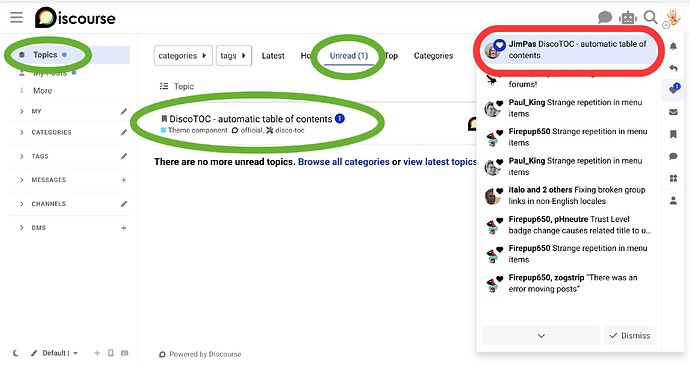The image size is (690, 365).
Task: Open the tags filter dropdown
Action: [234, 56]
